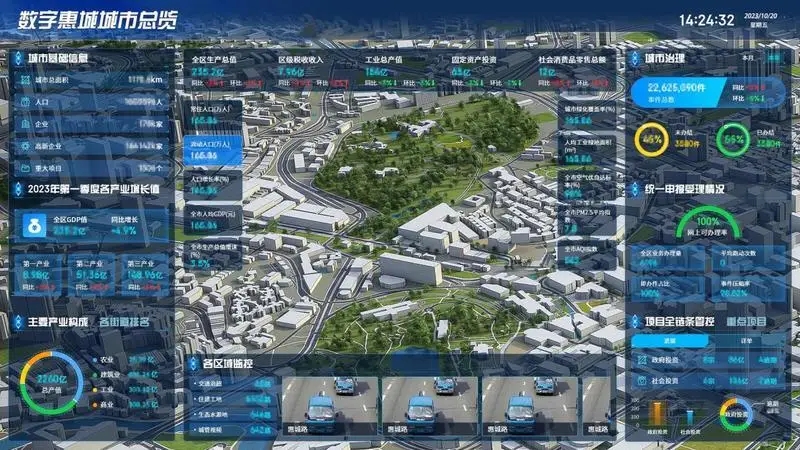Switch to the 重点项目 tab
Viewport: 800px width, 450px height.
tap(745, 322)
